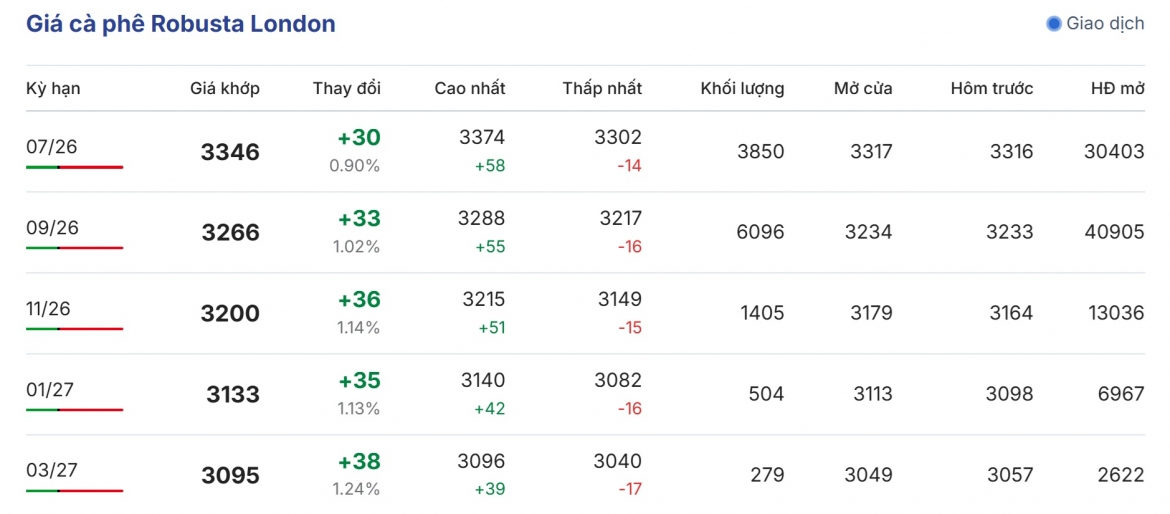Sort by Thay đổi column header

(347, 89)
